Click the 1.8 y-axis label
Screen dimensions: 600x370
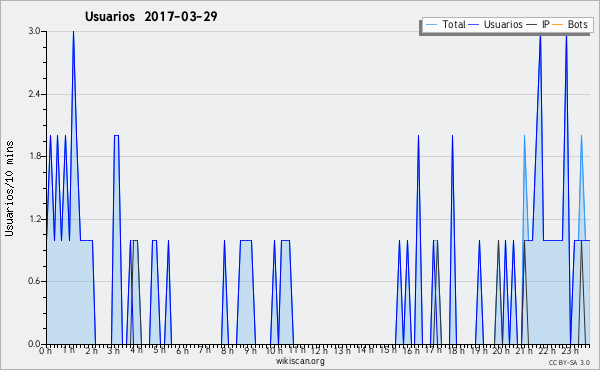[34, 156]
